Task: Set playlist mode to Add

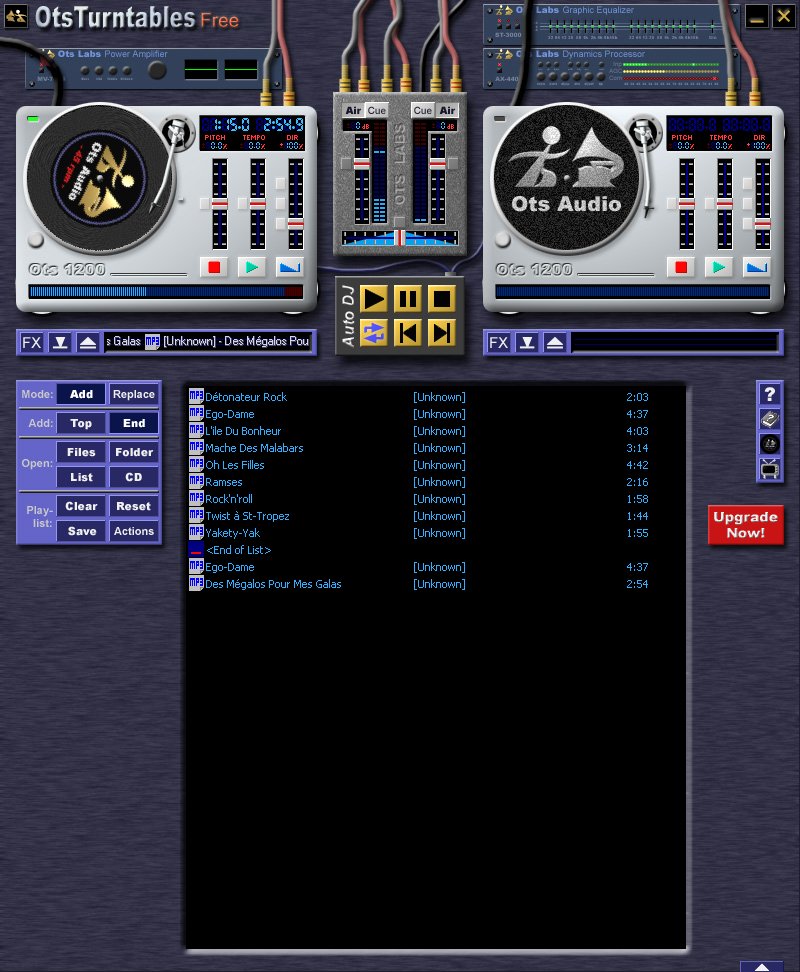Action: click(81, 394)
